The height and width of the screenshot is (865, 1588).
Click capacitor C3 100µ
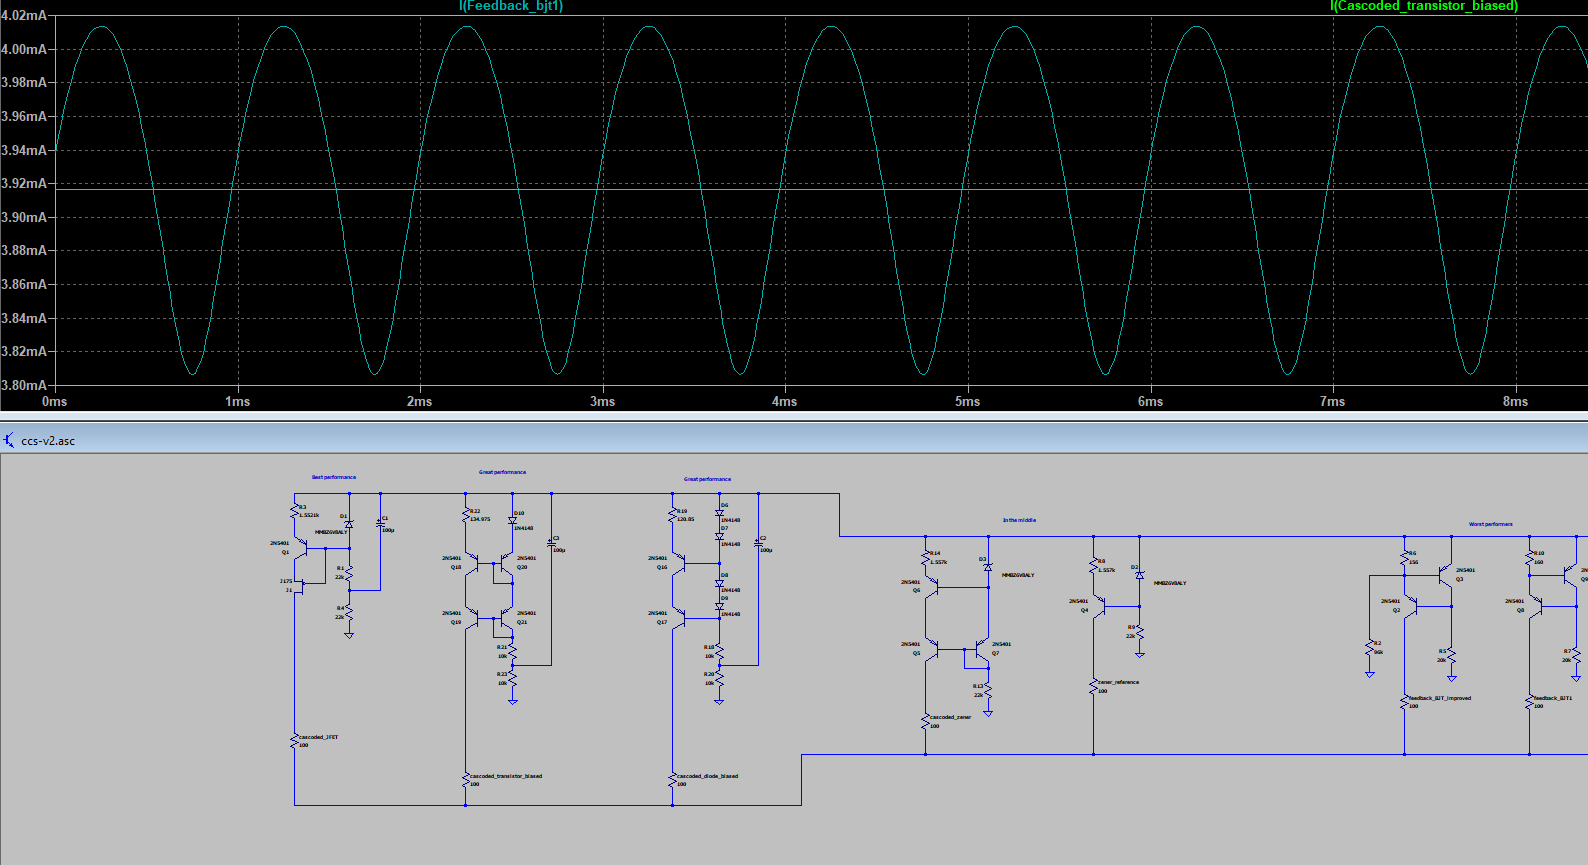pos(551,542)
